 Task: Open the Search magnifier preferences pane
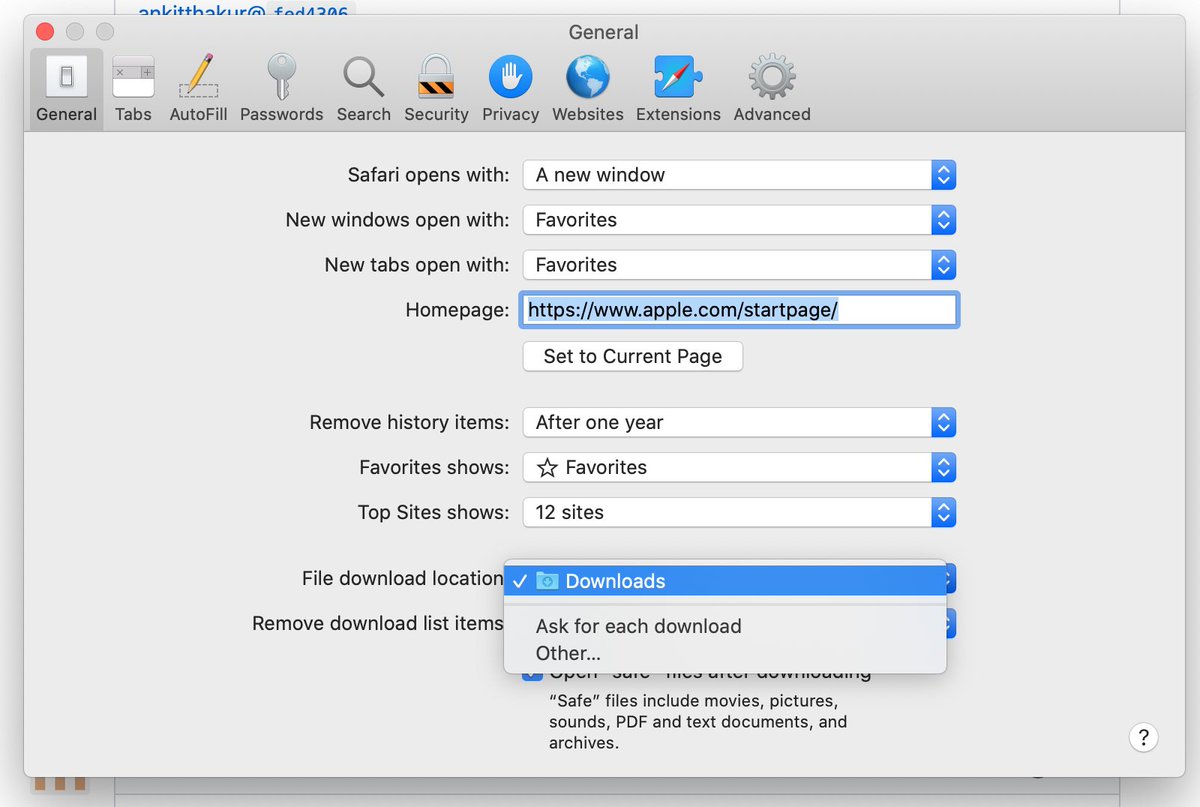363,89
